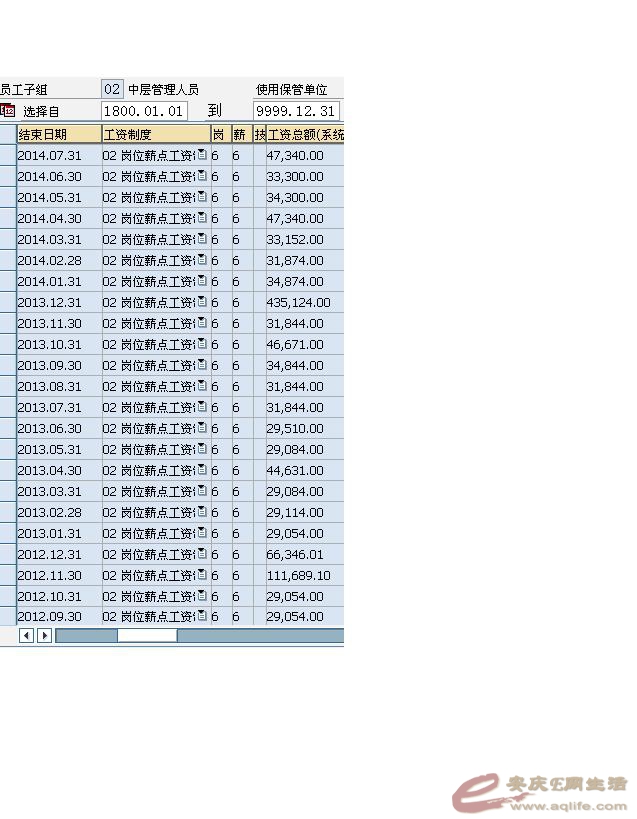Screen dimensions: 637x819
Task: Open the detail icon in the 2013.12.31 row
Action: [x=202, y=301]
